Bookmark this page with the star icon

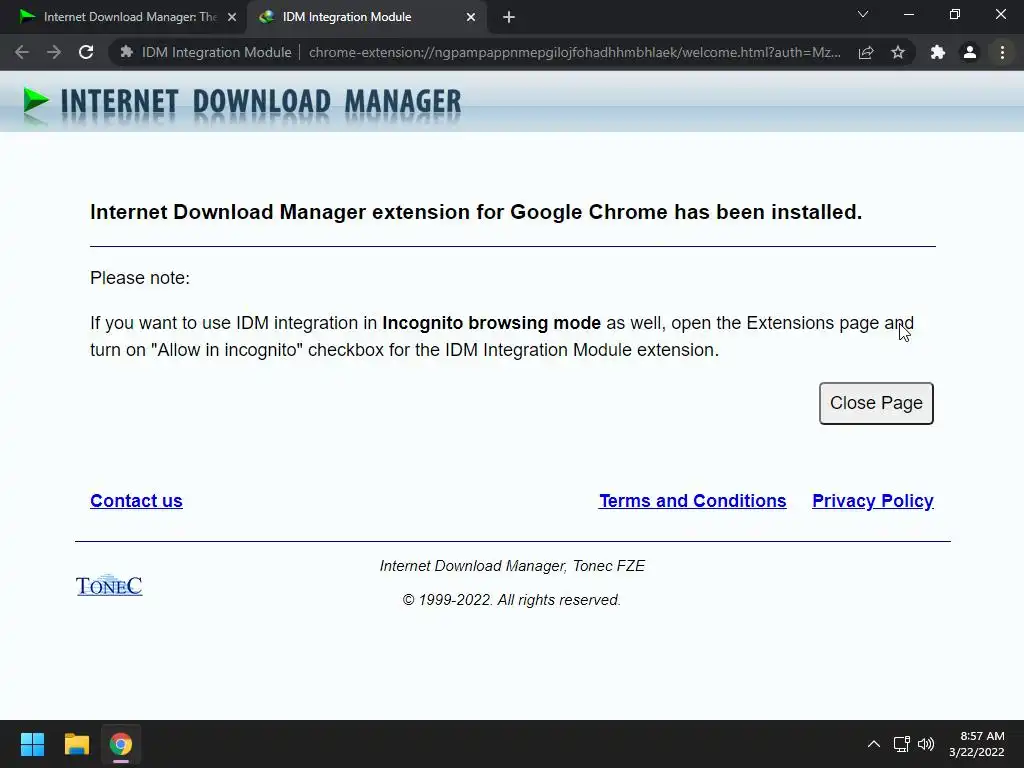pos(898,52)
